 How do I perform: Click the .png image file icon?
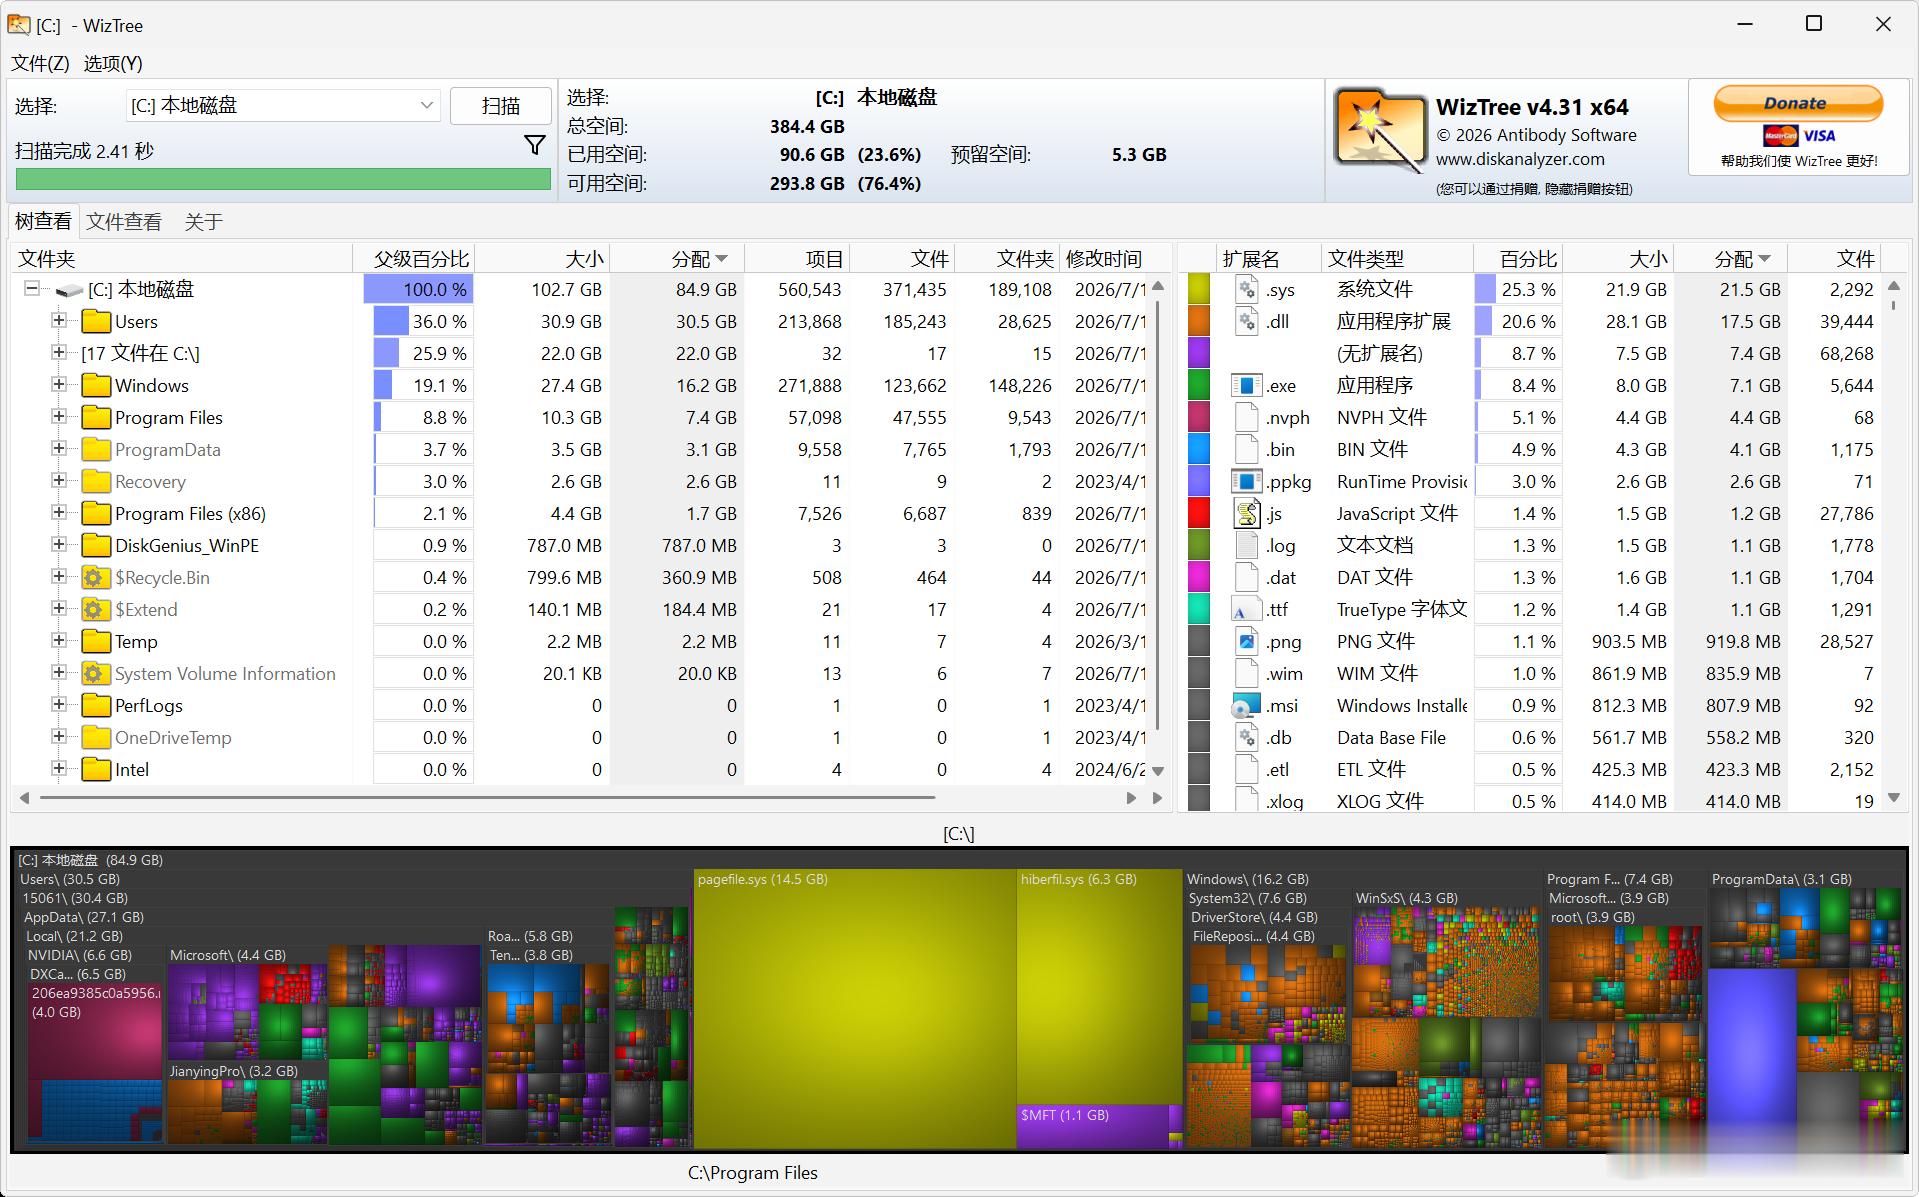(x=1247, y=642)
